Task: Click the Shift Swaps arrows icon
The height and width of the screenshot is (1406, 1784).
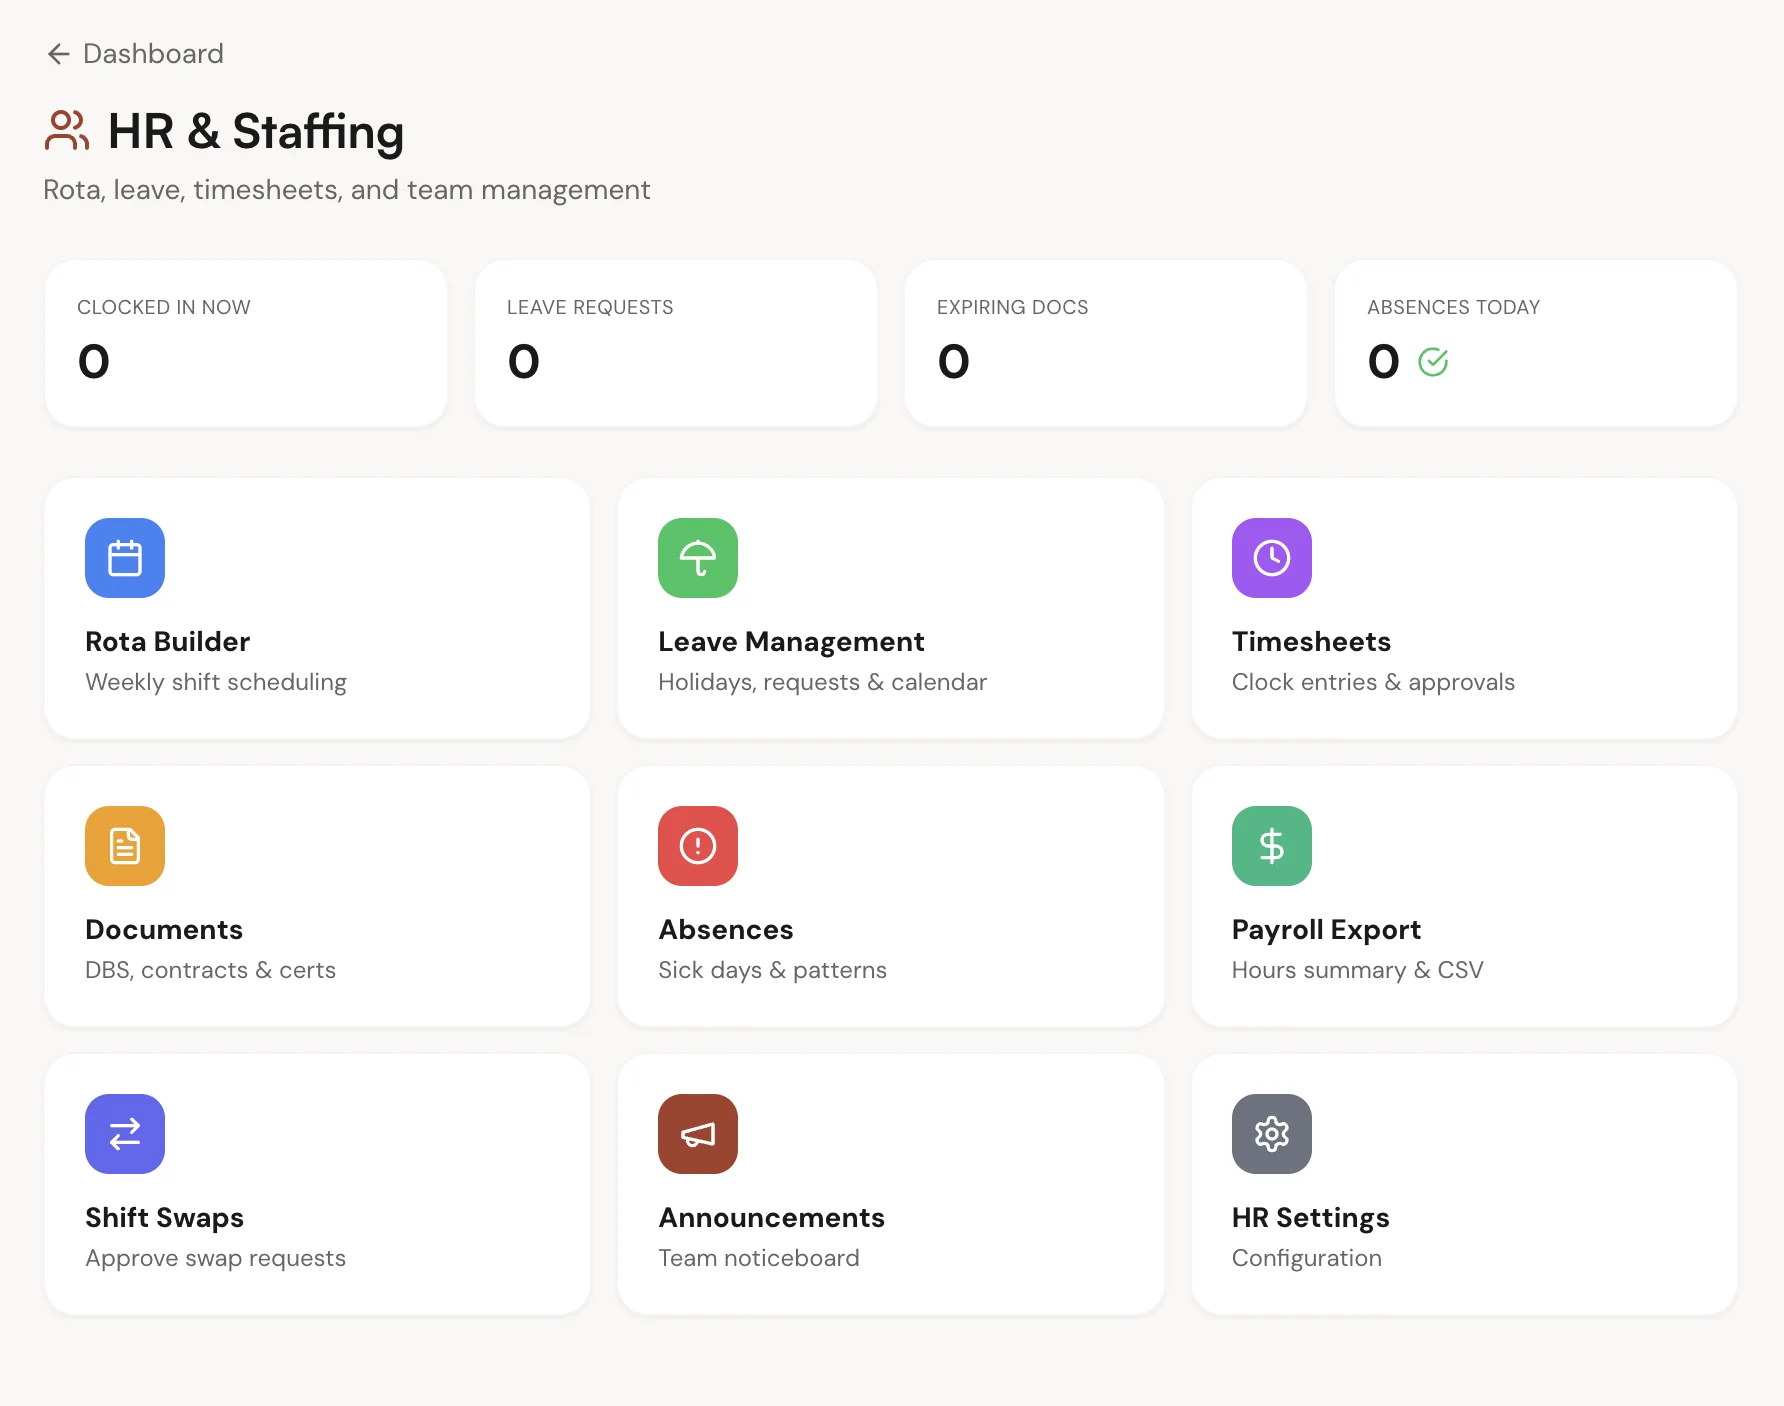Action: pyautogui.click(x=125, y=1134)
